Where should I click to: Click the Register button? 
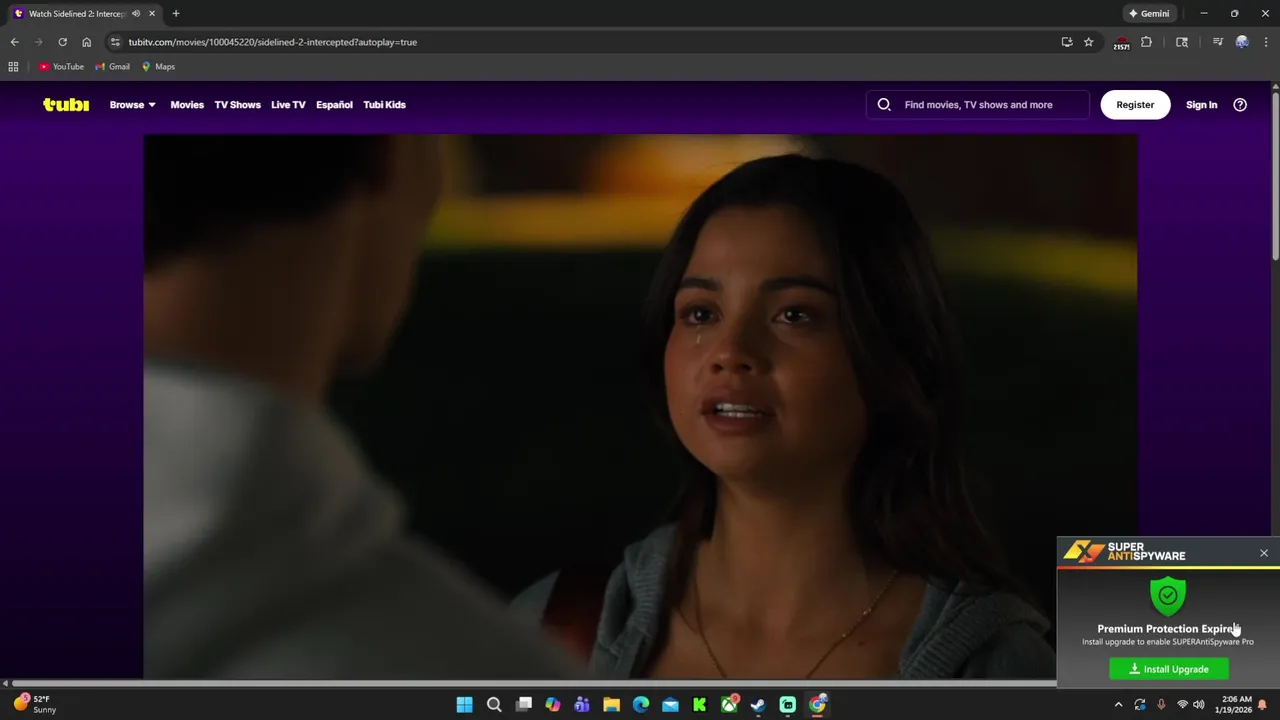click(x=1135, y=104)
